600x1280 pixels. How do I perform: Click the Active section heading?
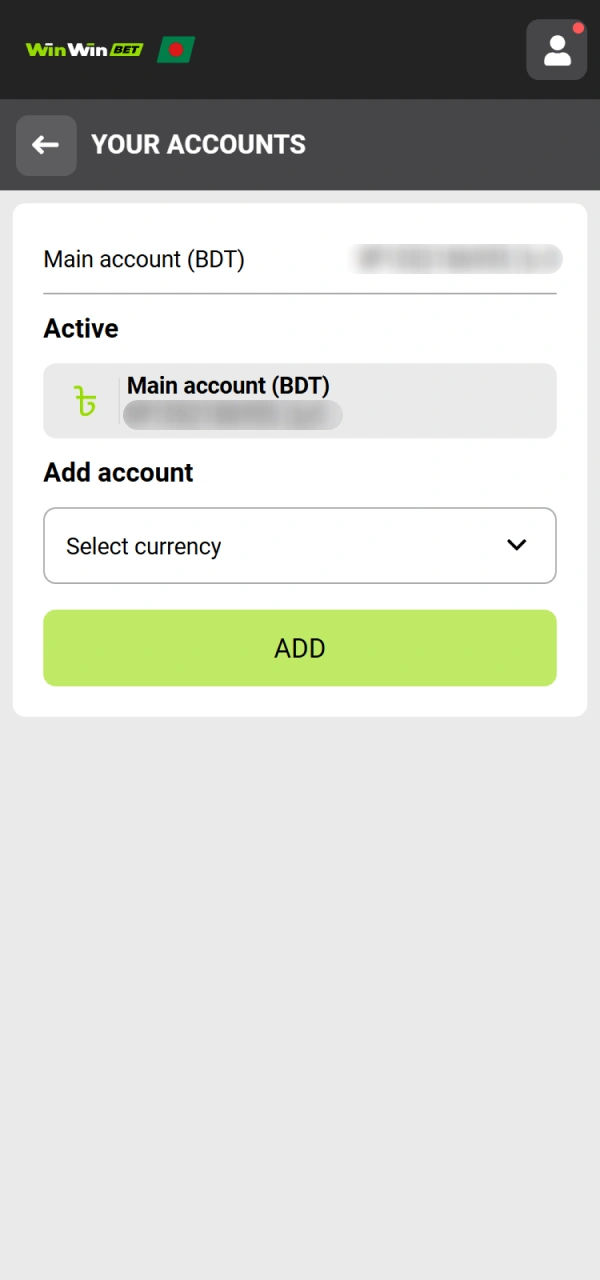coord(81,329)
